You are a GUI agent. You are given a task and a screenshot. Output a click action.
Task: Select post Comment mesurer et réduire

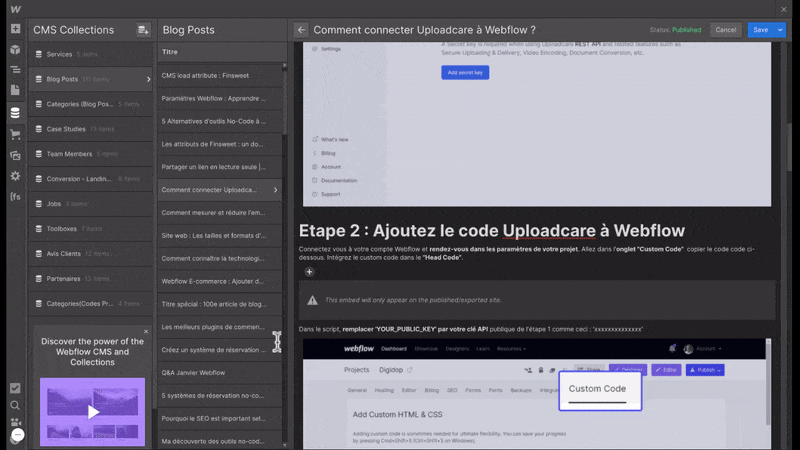point(220,213)
